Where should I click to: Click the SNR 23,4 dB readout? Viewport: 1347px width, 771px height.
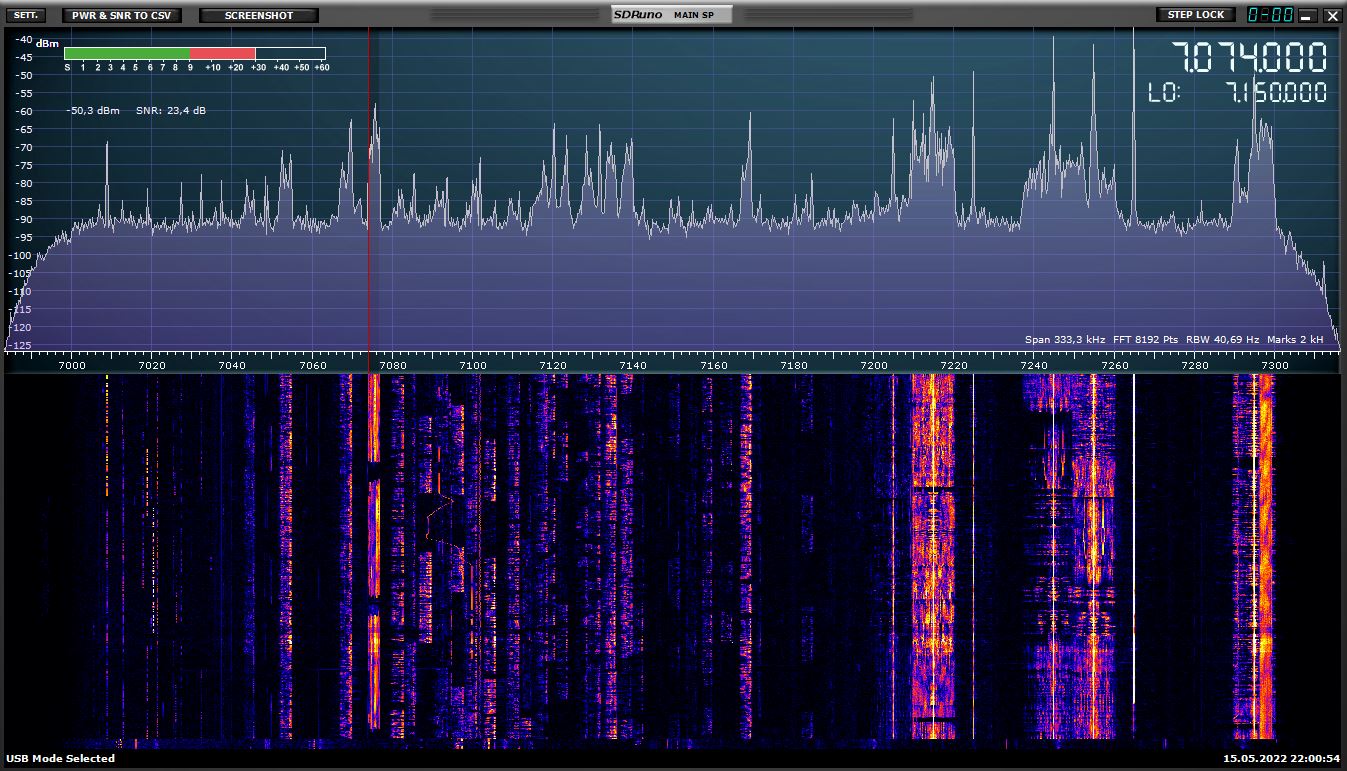click(171, 110)
